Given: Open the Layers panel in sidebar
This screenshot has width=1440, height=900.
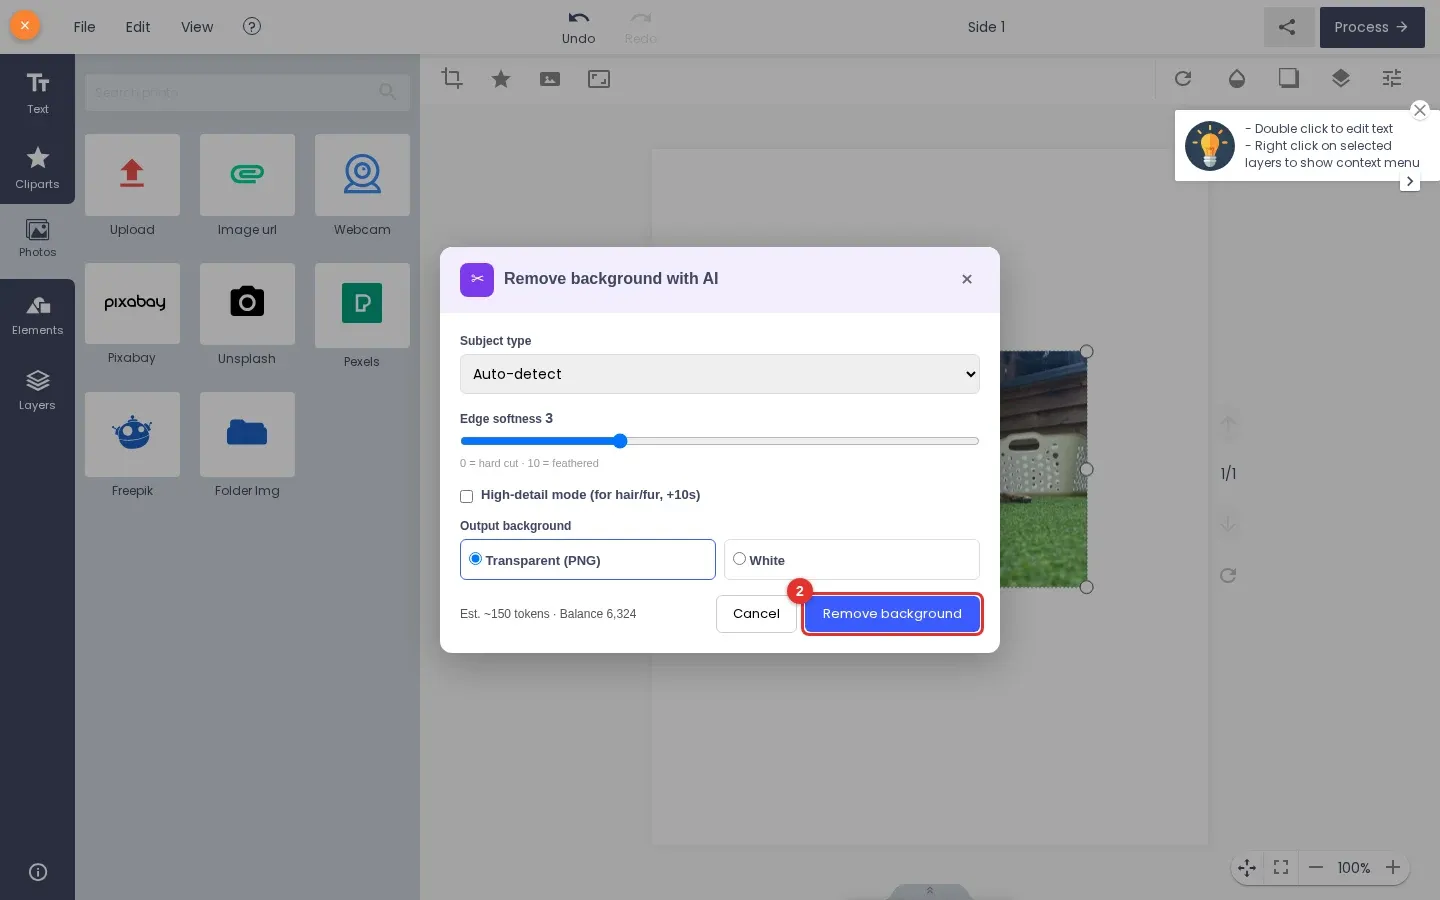Looking at the screenshot, I should pos(37,390).
